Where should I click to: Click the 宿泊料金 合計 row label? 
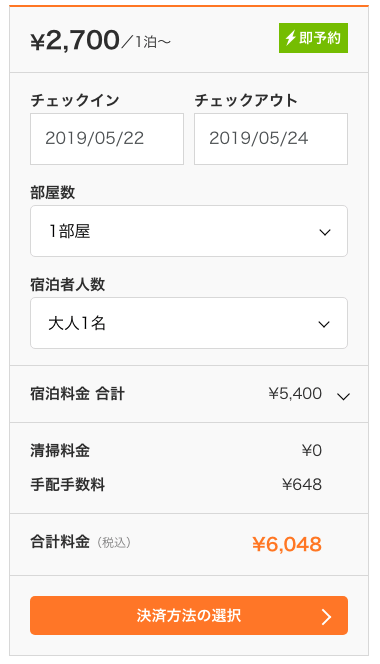tap(77, 394)
